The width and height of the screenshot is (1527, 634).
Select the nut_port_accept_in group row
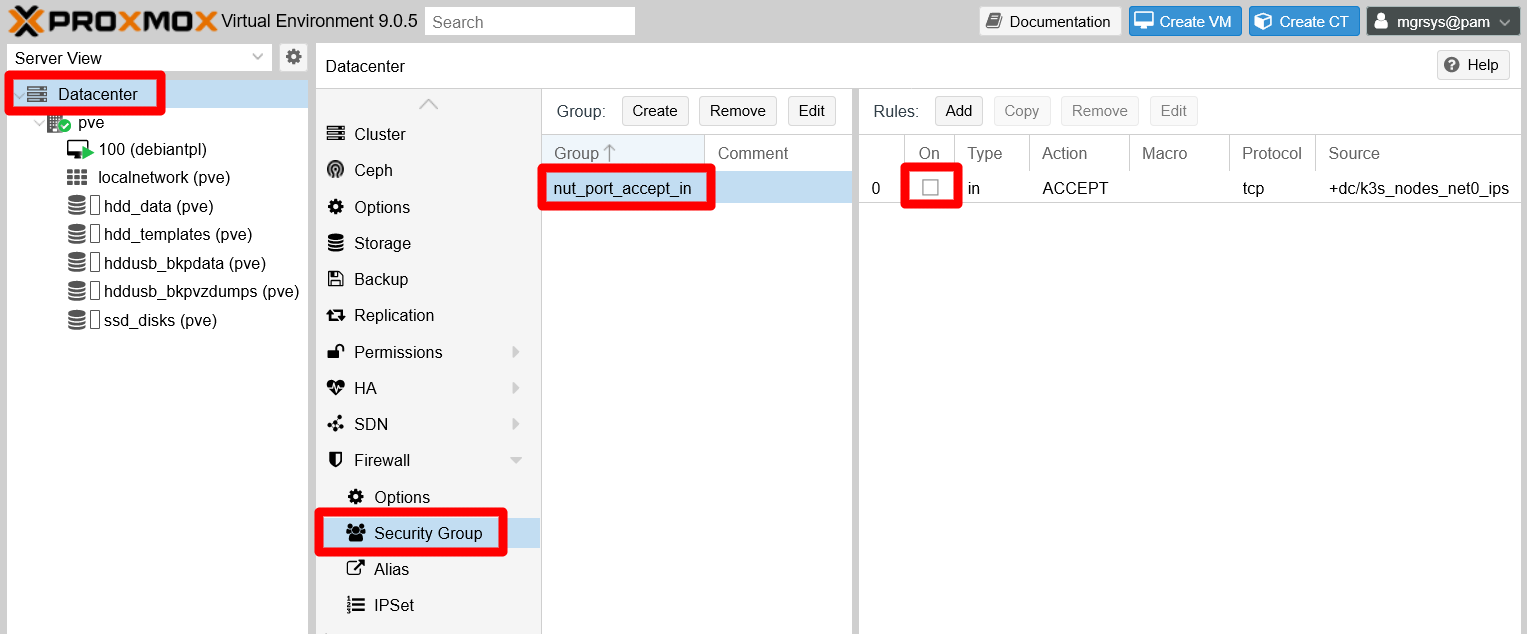[625, 187]
